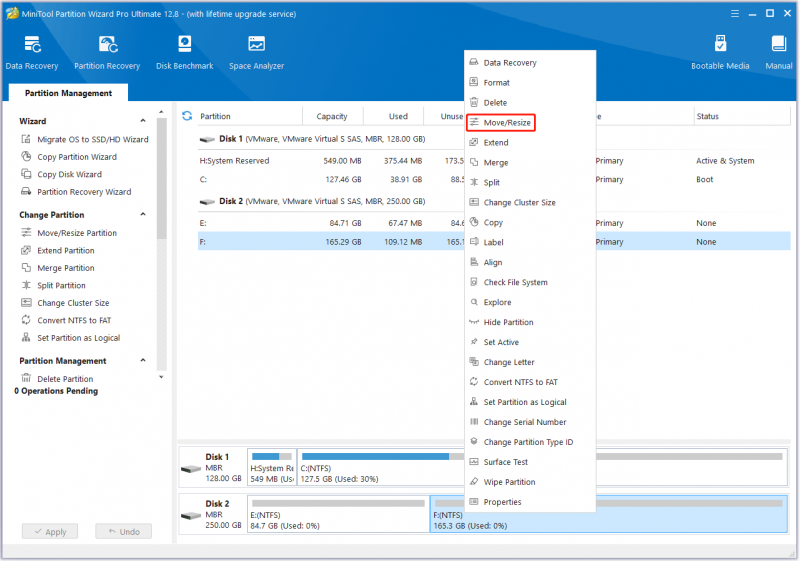This screenshot has height=561, width=800.
Task: Refresh the partition list icon
Action: tap(187, 116)
